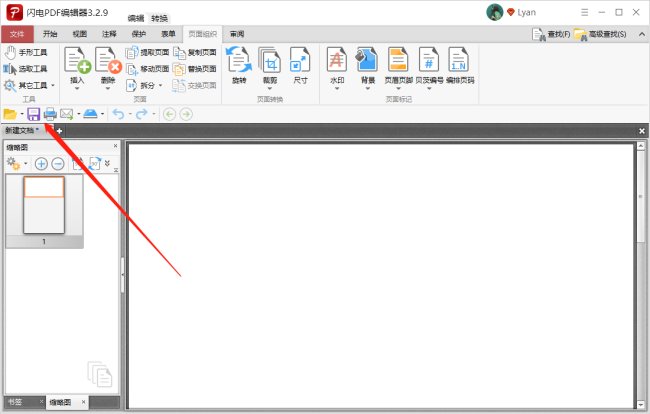Select the 水印 watermark tool

(x=337, y=64)
